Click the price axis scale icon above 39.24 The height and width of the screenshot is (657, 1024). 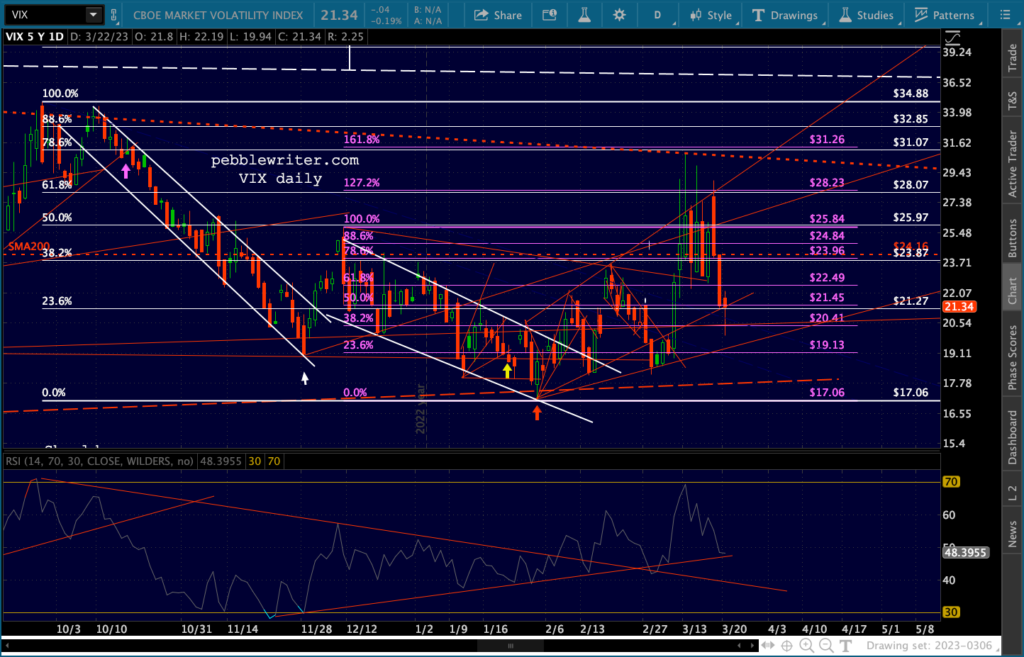pyautogui.click(x=952, y=37)
